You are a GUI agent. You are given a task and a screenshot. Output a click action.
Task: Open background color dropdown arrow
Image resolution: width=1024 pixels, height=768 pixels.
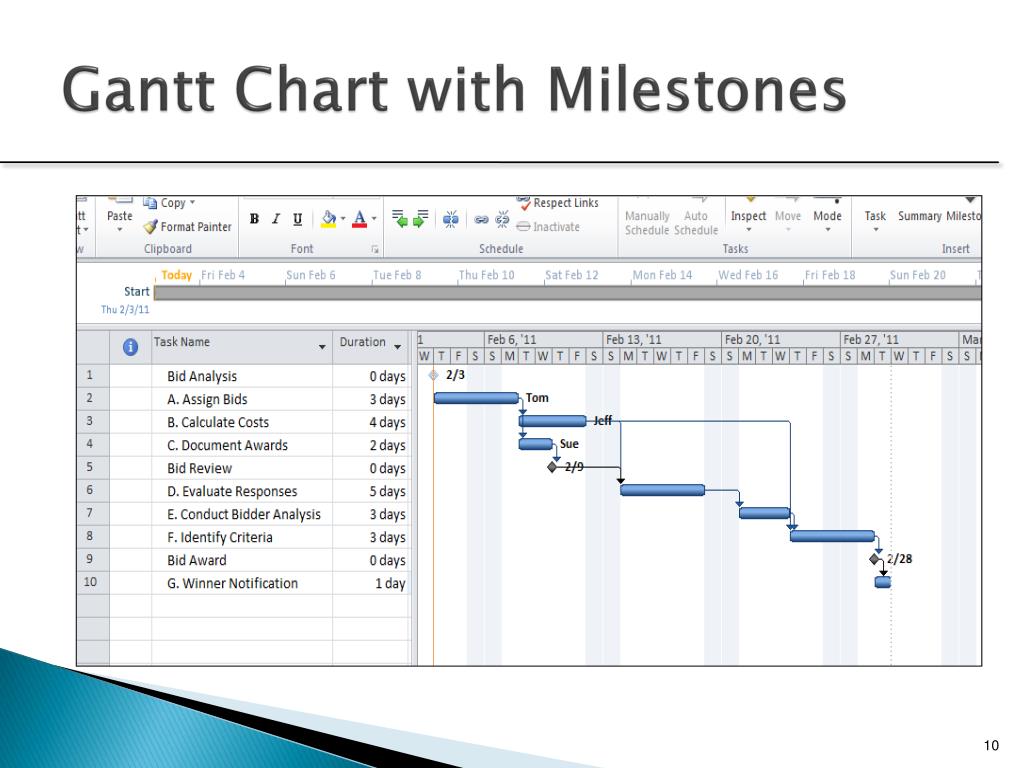coord(343,219)
